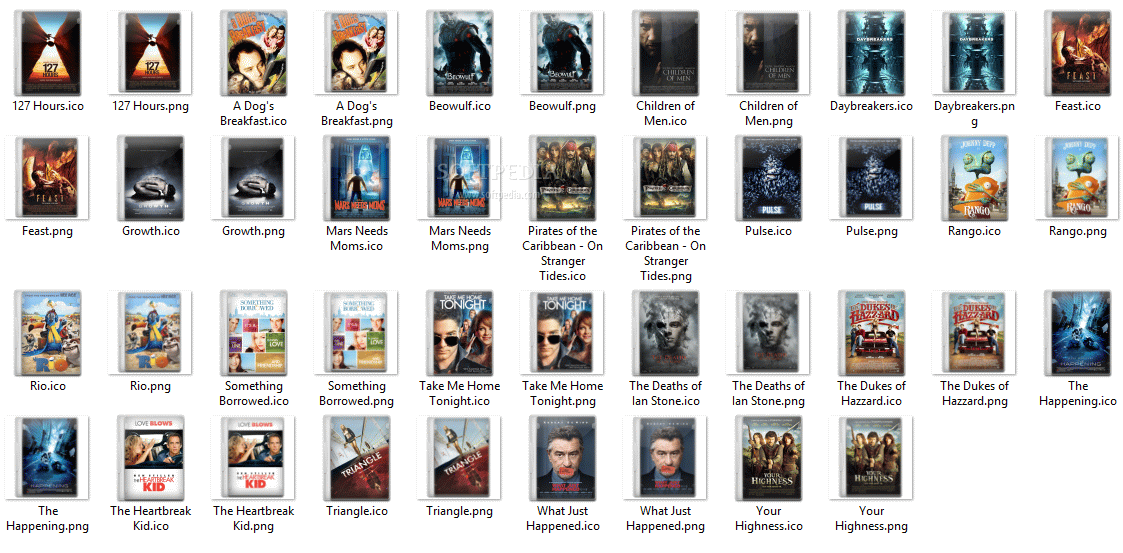Viewport: 1123px width, 553px height.
Task: Pick the Take Me Home Tonight.ico icon
Action: pyautogui.click(x=460, y=332)
